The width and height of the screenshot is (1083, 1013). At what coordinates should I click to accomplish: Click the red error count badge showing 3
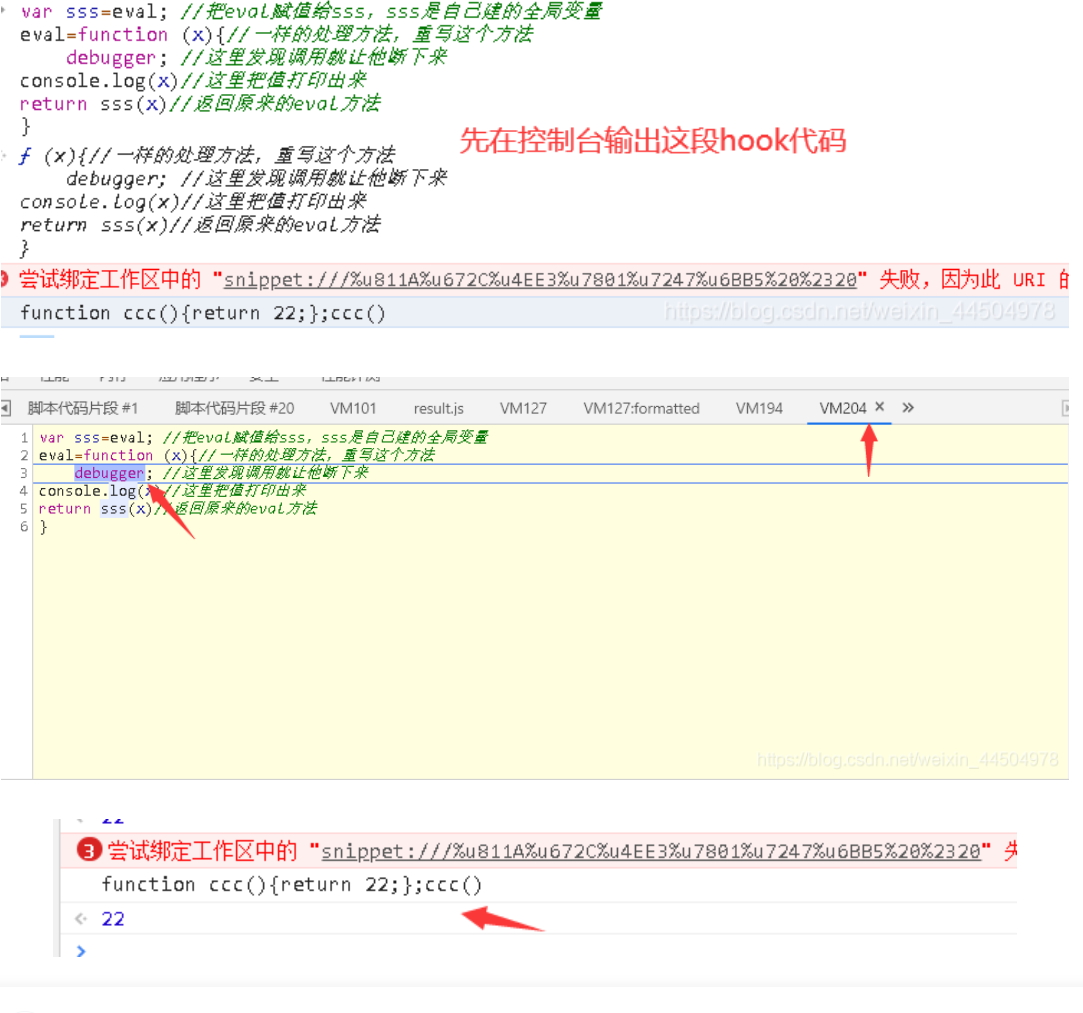88,850
